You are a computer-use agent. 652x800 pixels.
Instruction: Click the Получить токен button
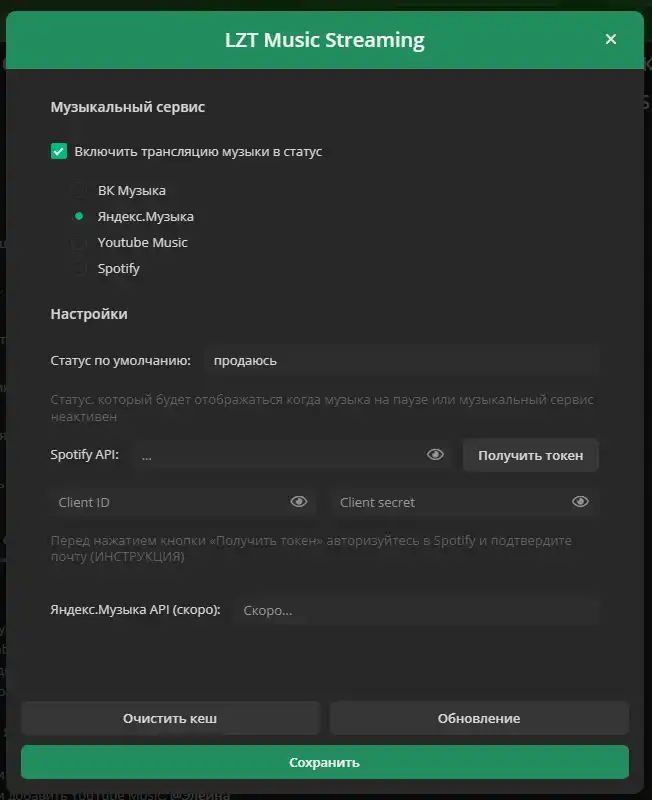[x=530, y=455]
